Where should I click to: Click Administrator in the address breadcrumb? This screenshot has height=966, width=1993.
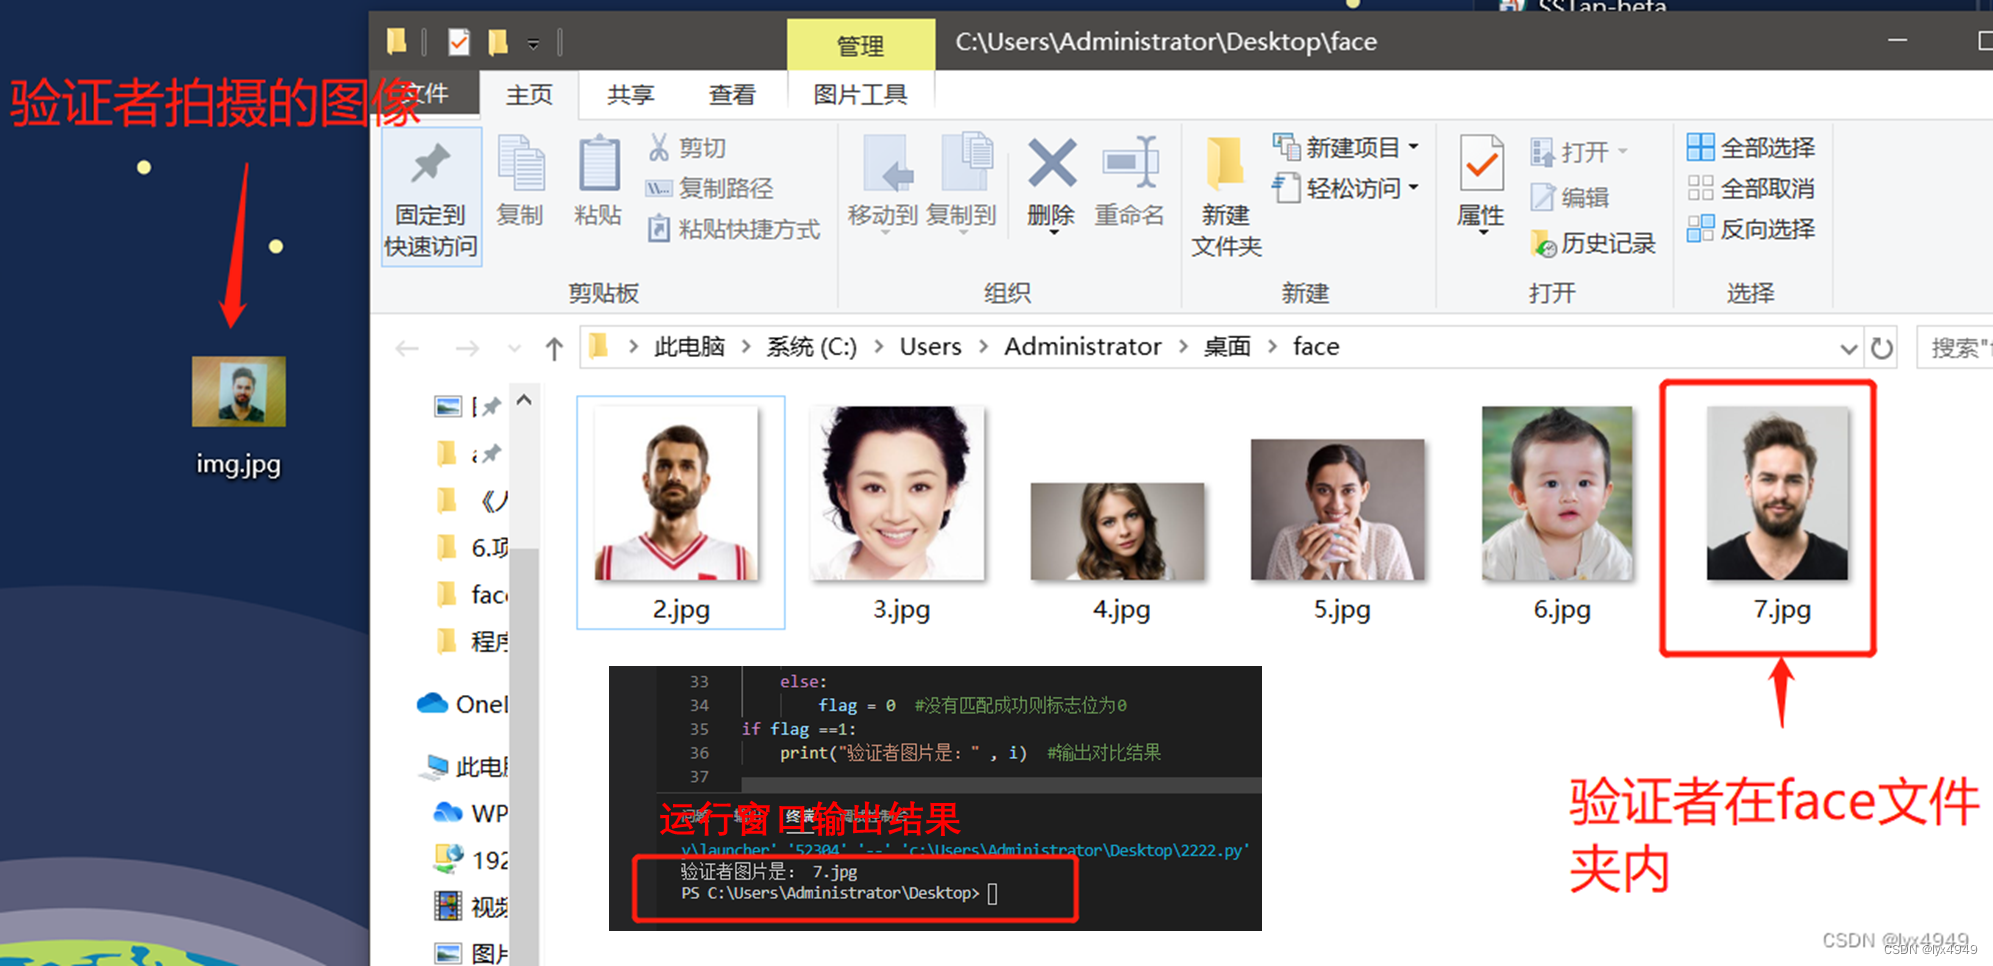point(1083,346)
